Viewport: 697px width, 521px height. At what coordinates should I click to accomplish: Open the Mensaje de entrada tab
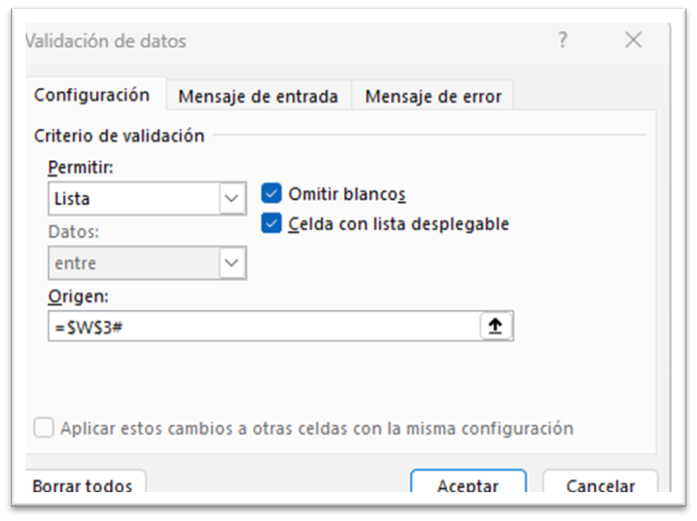[258, 97]
